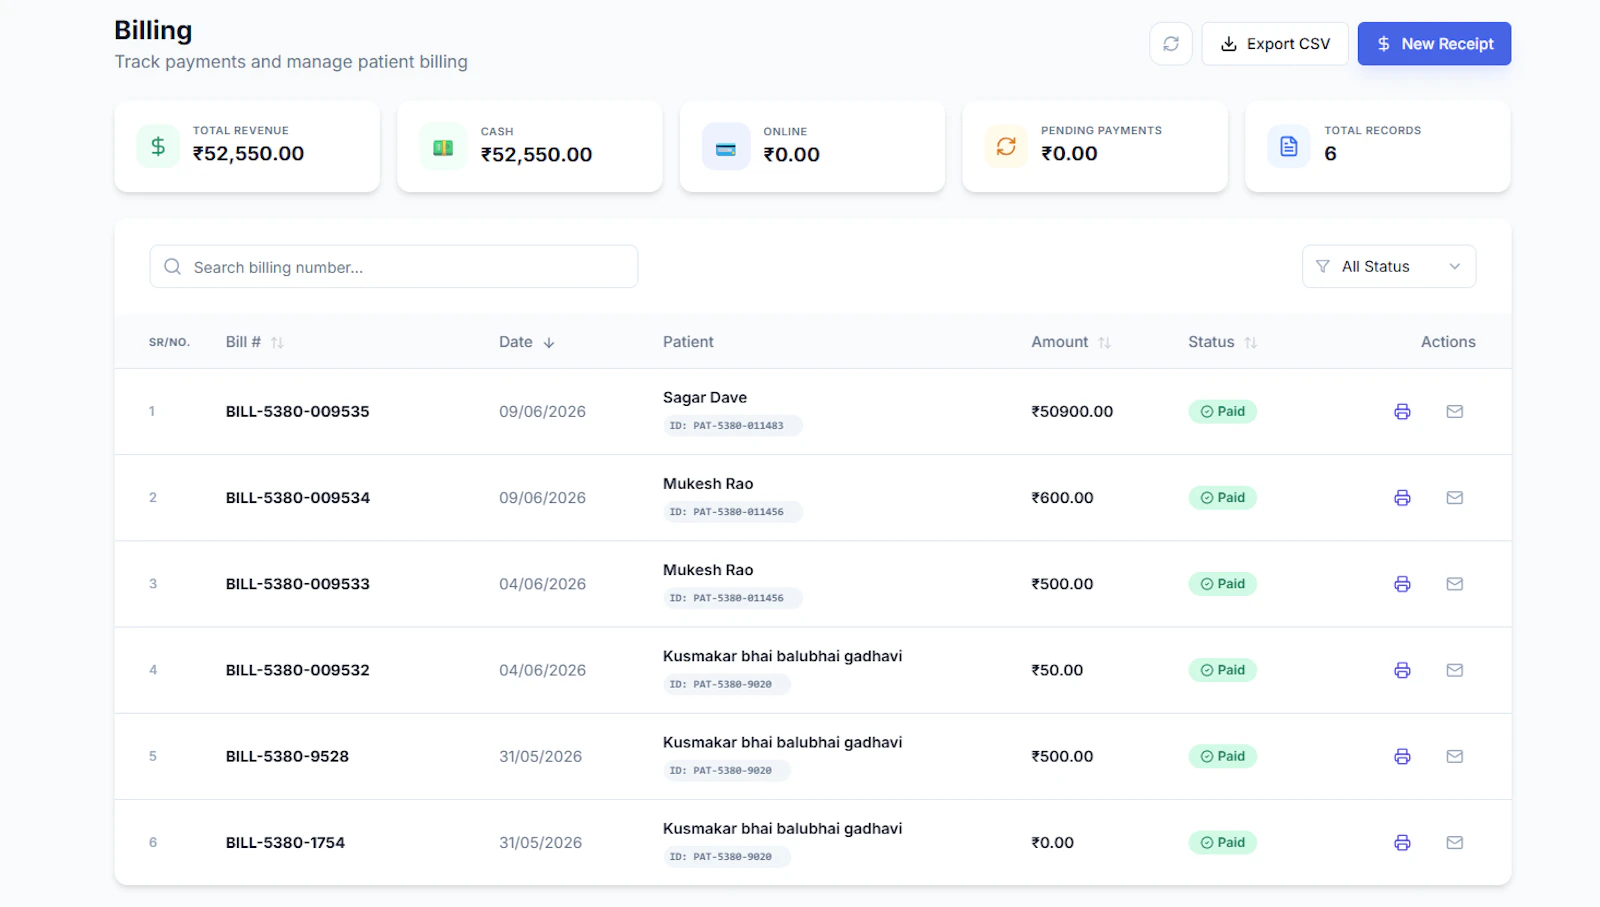Click Mukesh Rao in BILL-5380-009534 row
1600x907 pixels.
708,484
